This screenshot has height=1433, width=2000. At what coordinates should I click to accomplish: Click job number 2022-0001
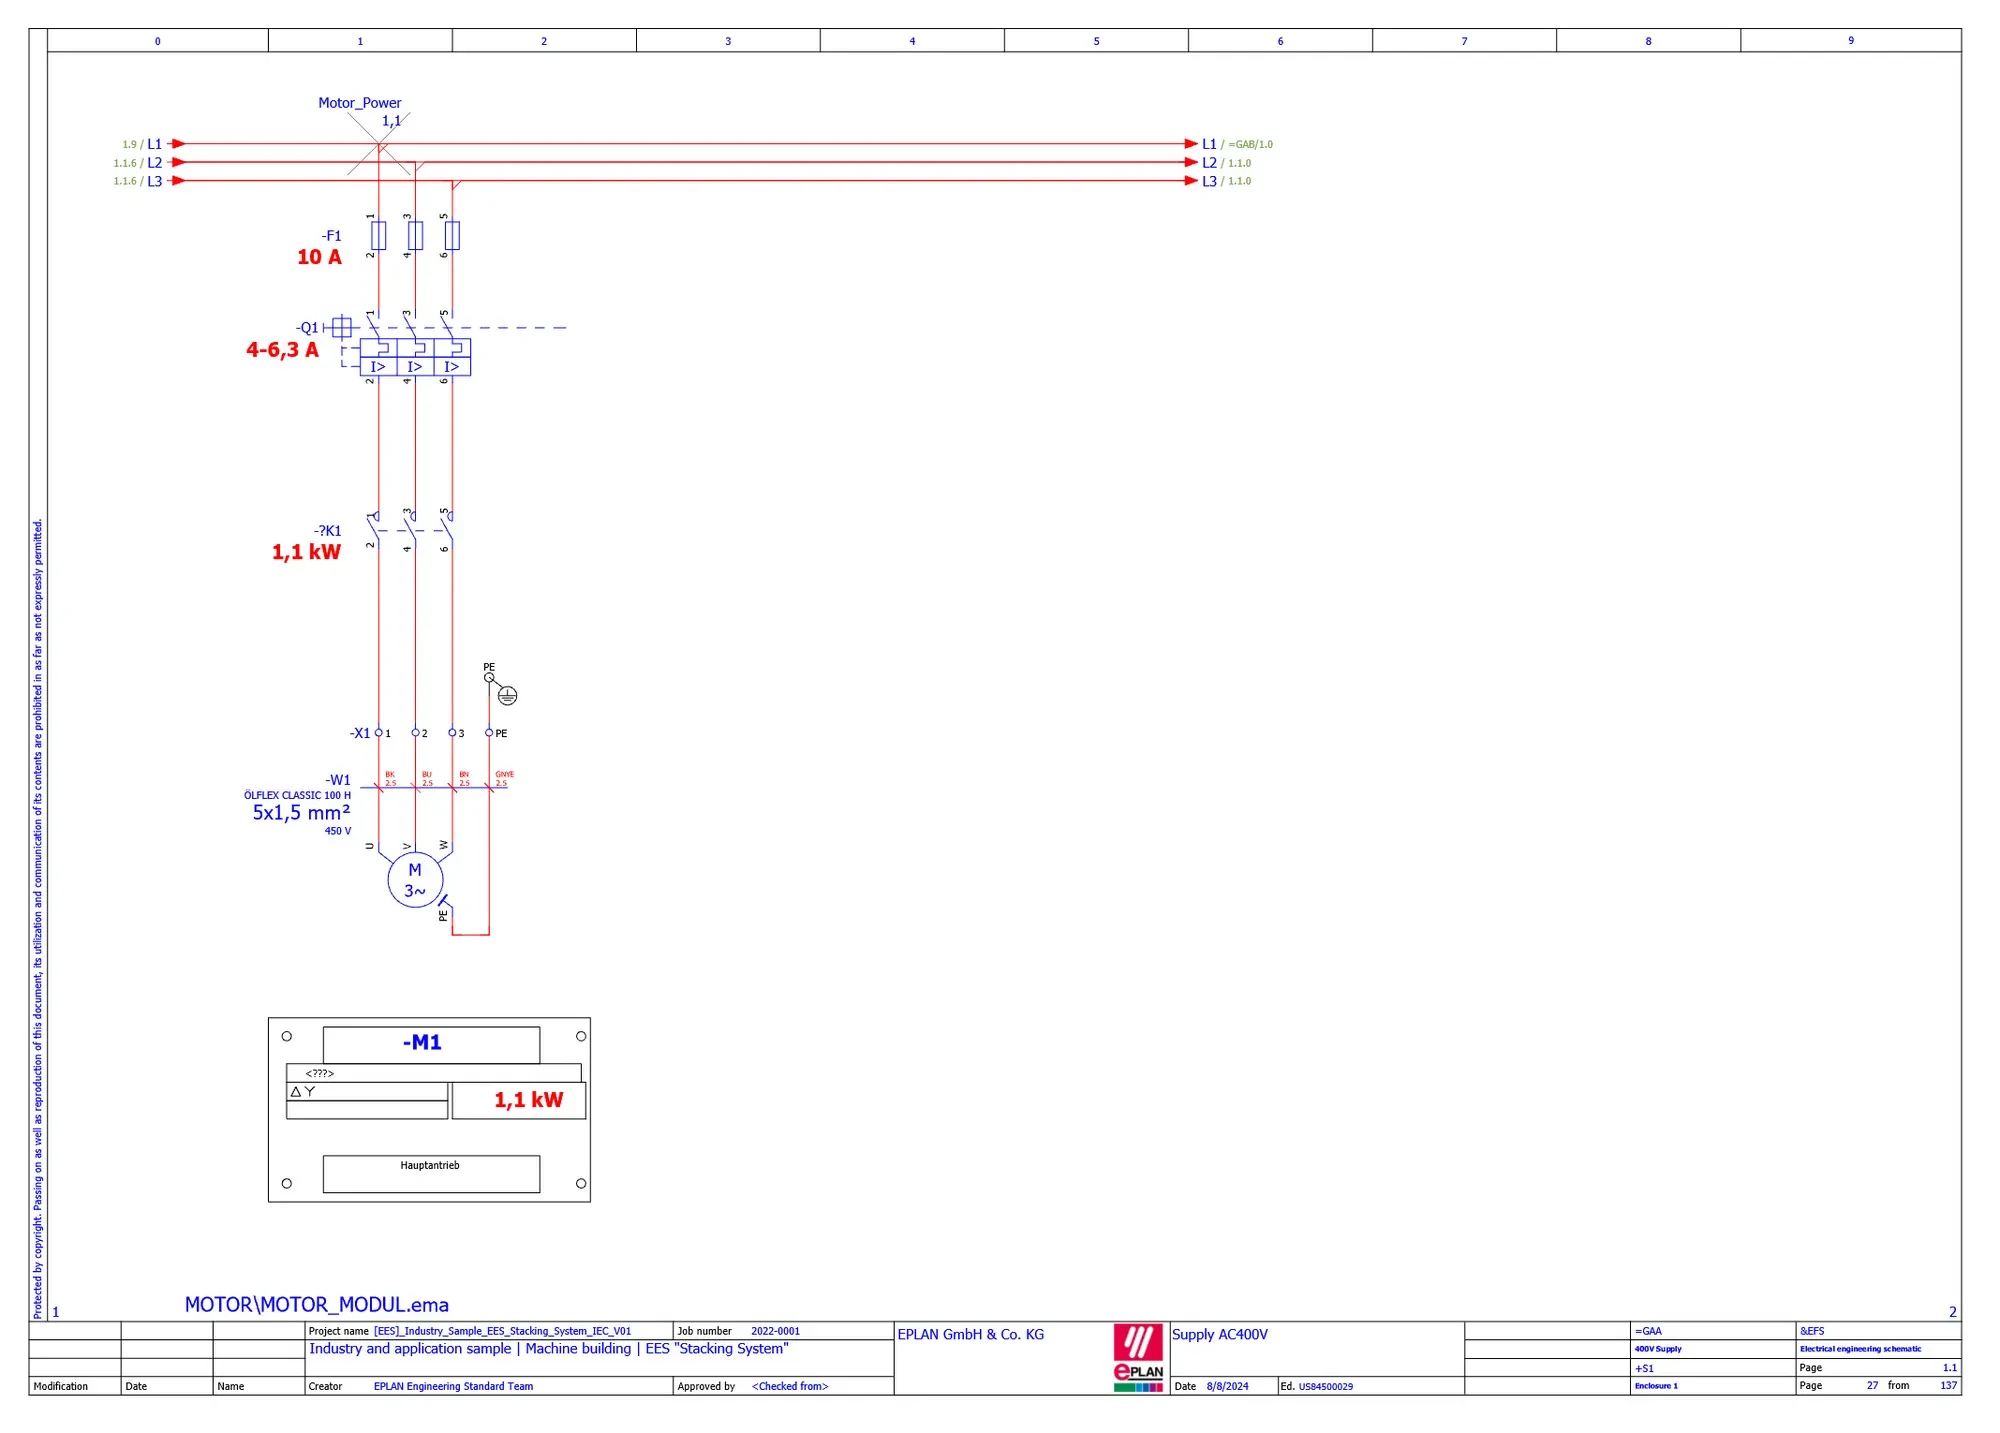[x=775, y=1331]
